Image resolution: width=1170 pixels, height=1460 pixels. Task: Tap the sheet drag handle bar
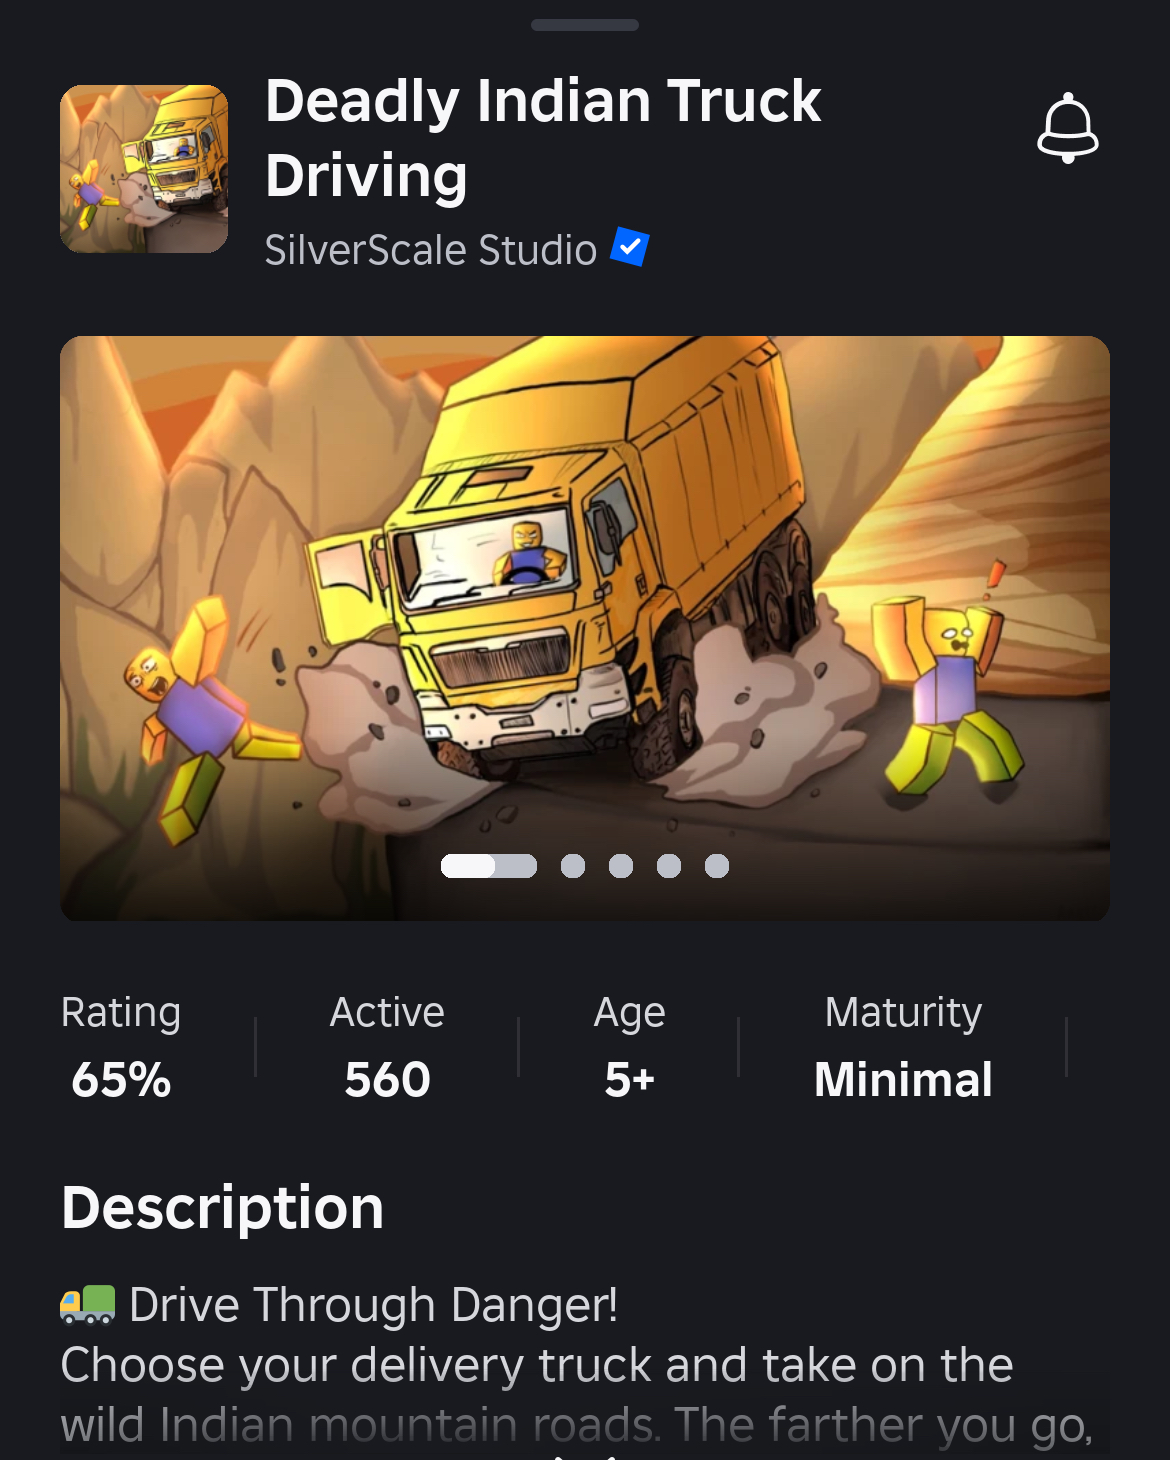coord(585,25)
